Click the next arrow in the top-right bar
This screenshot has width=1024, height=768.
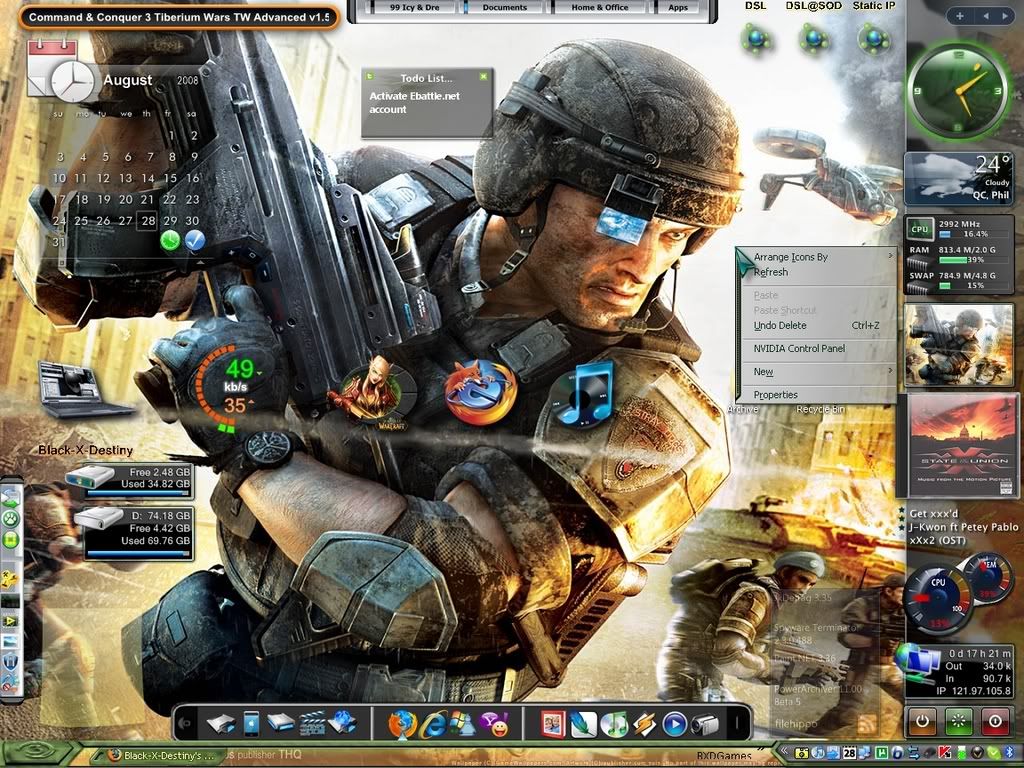coord(1006,16)
